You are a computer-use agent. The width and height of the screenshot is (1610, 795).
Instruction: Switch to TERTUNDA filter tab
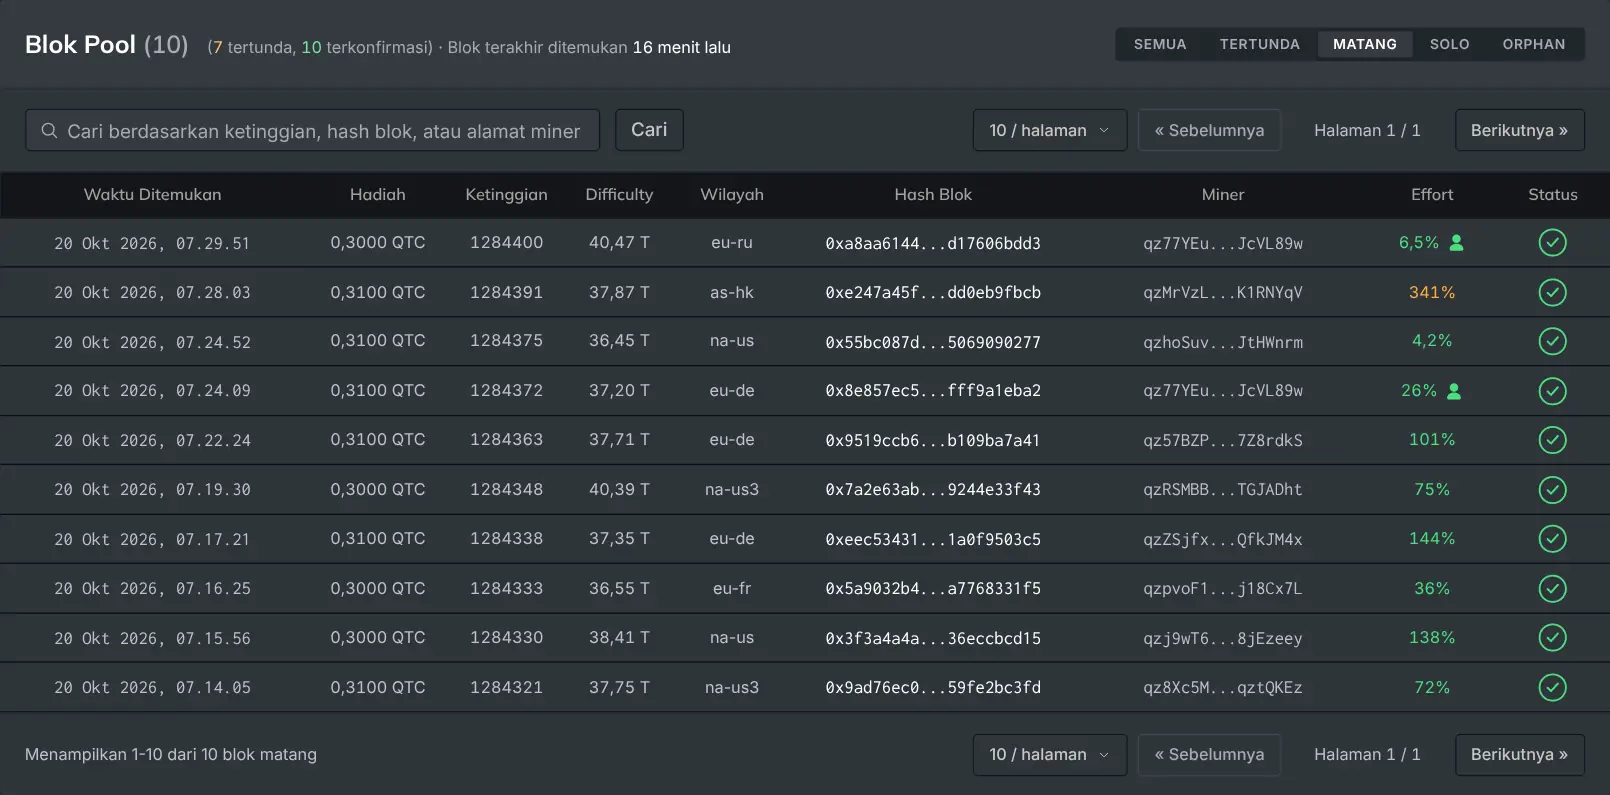pyautogui.click(x=1260, y=44)
